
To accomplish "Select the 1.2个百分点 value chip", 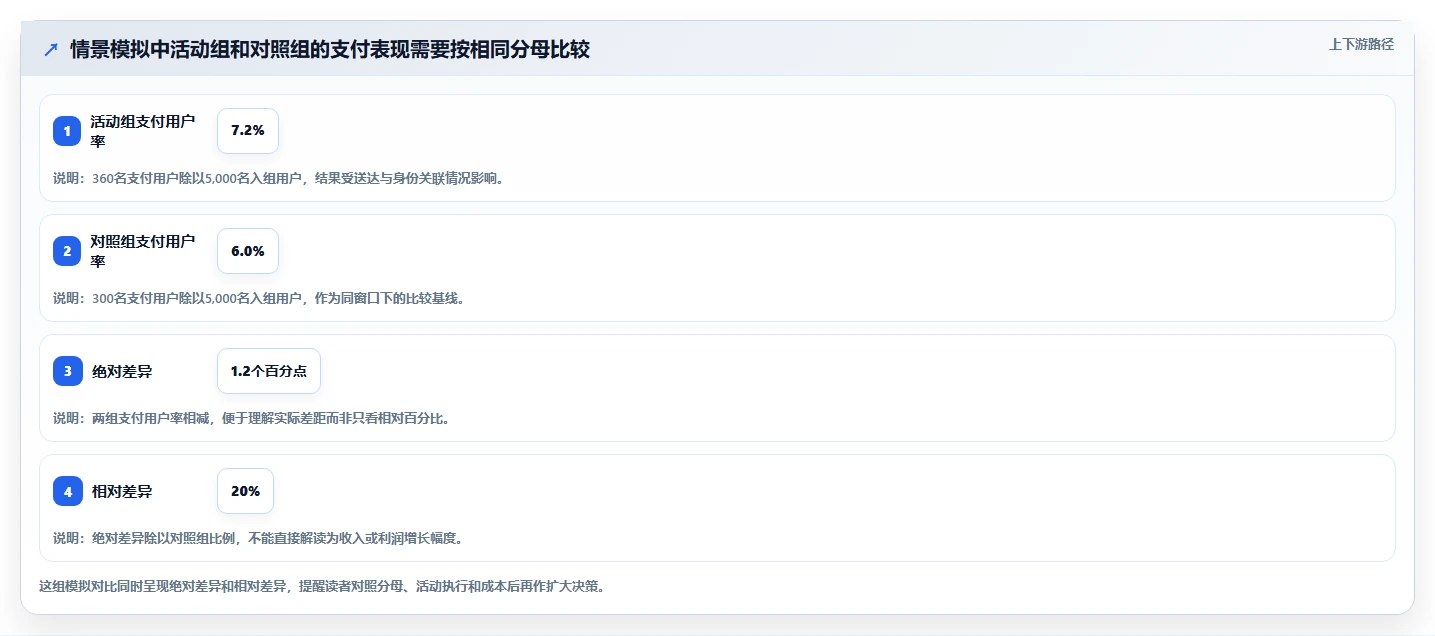I will click(269, 371).
